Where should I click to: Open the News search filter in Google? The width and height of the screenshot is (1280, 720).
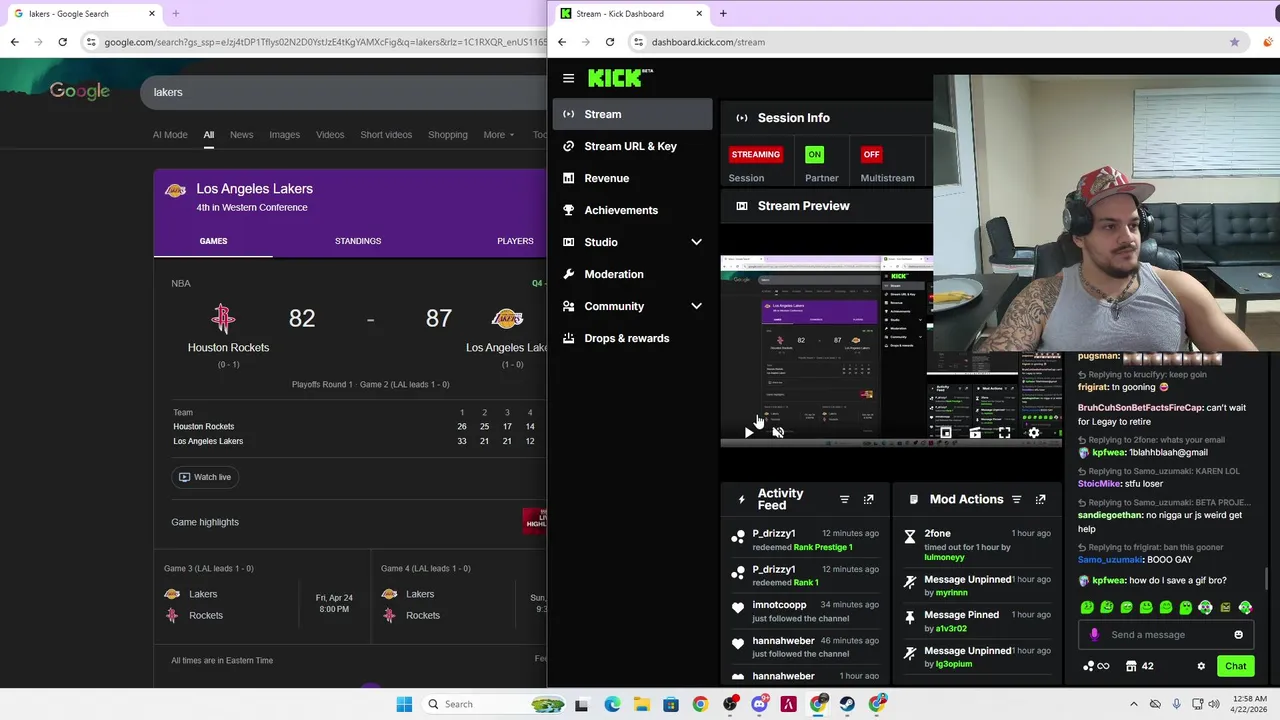tap(241, 135)
